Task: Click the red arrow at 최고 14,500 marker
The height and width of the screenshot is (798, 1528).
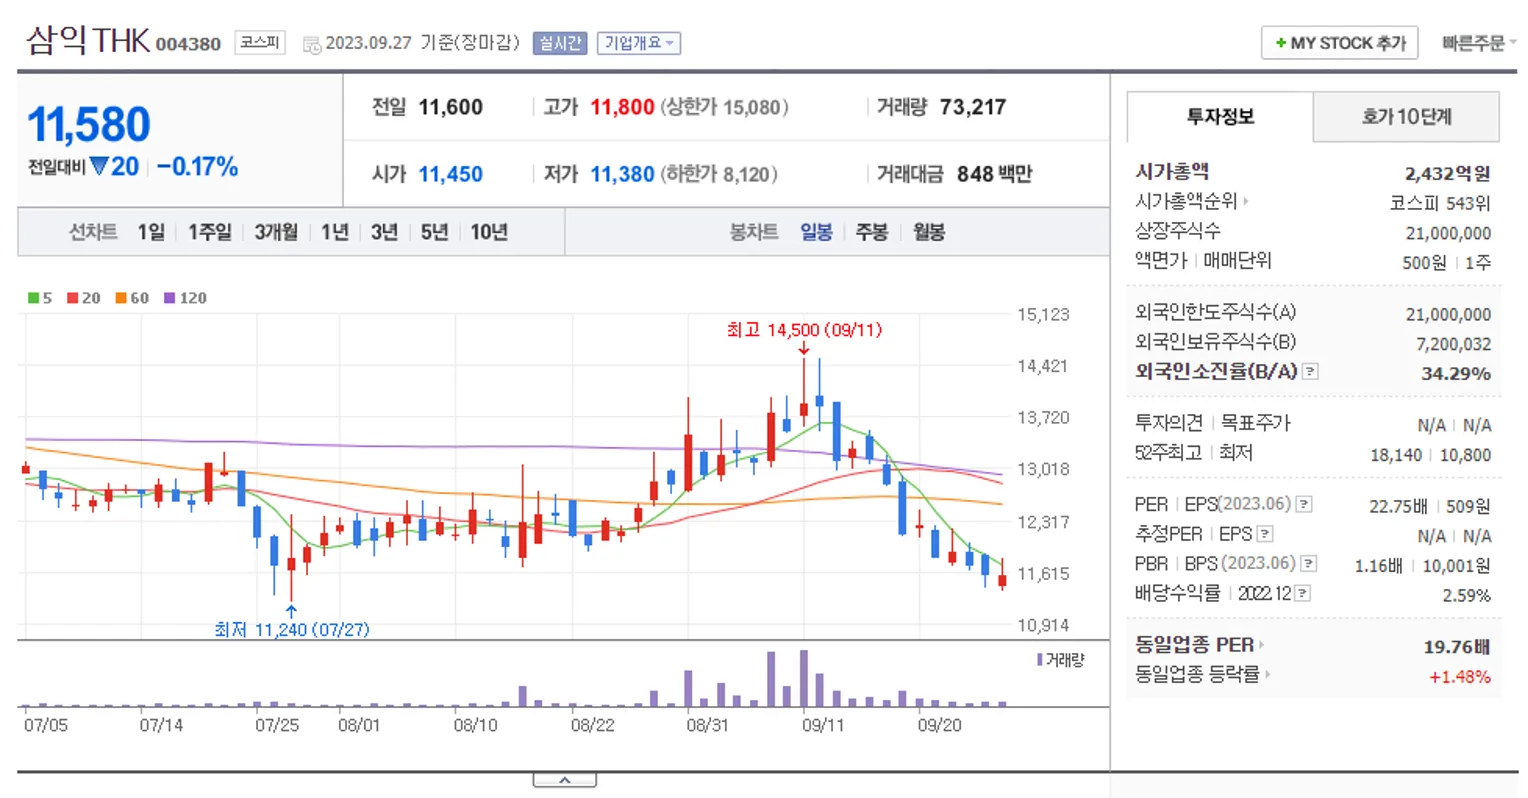Action: pyautogui.click(x=804, y=348)
